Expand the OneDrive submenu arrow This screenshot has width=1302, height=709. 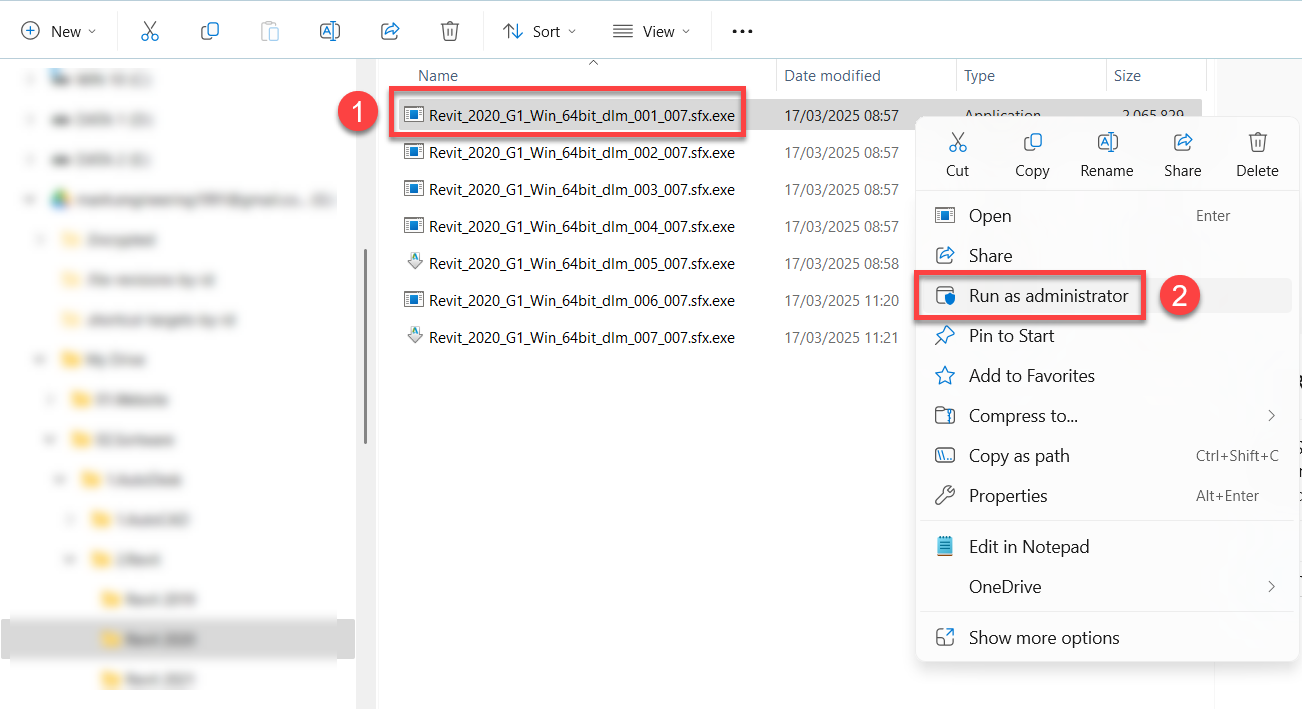pos(1271,587)
